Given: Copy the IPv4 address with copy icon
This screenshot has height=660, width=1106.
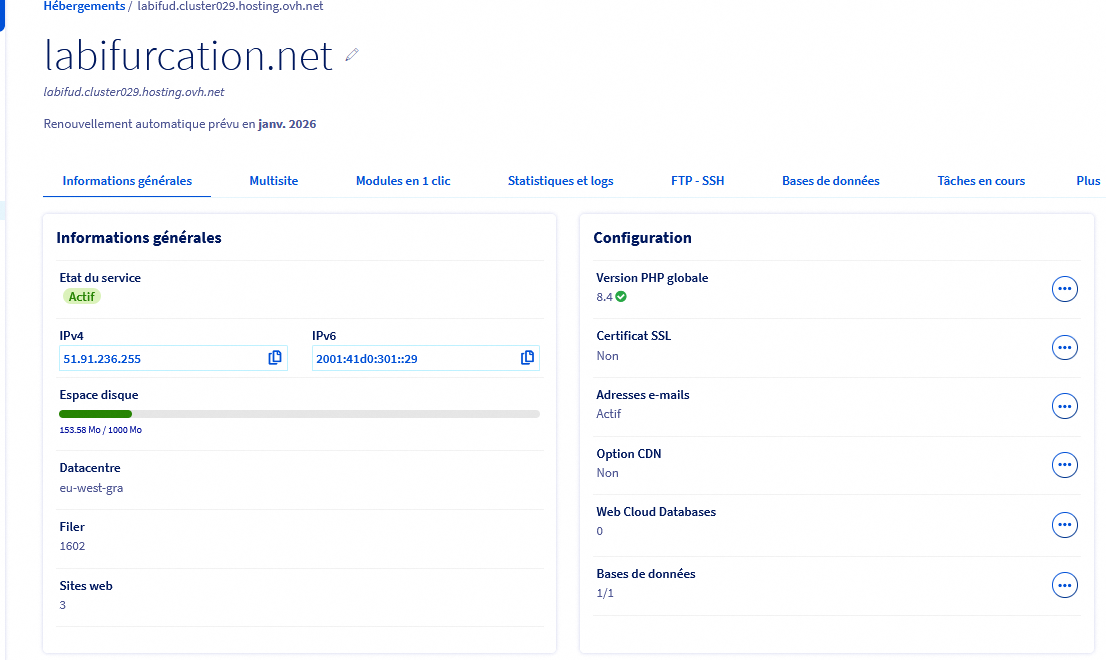Looking at the screenshot, I should [275, 358].
